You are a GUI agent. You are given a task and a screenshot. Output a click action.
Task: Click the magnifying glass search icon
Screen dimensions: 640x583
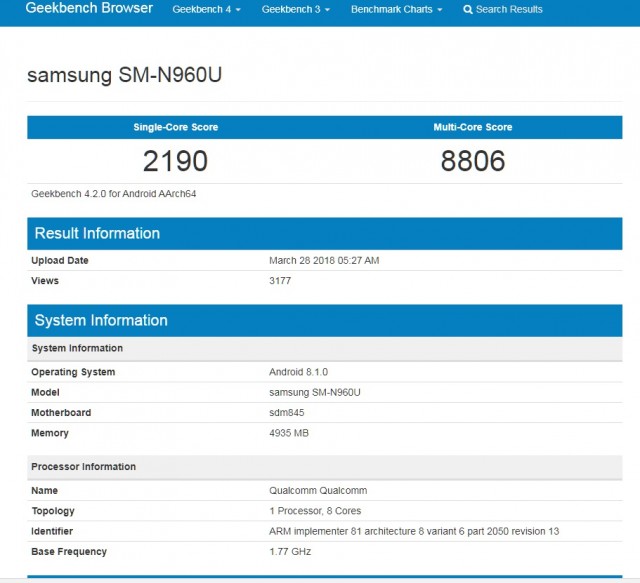tap(468, 10)
